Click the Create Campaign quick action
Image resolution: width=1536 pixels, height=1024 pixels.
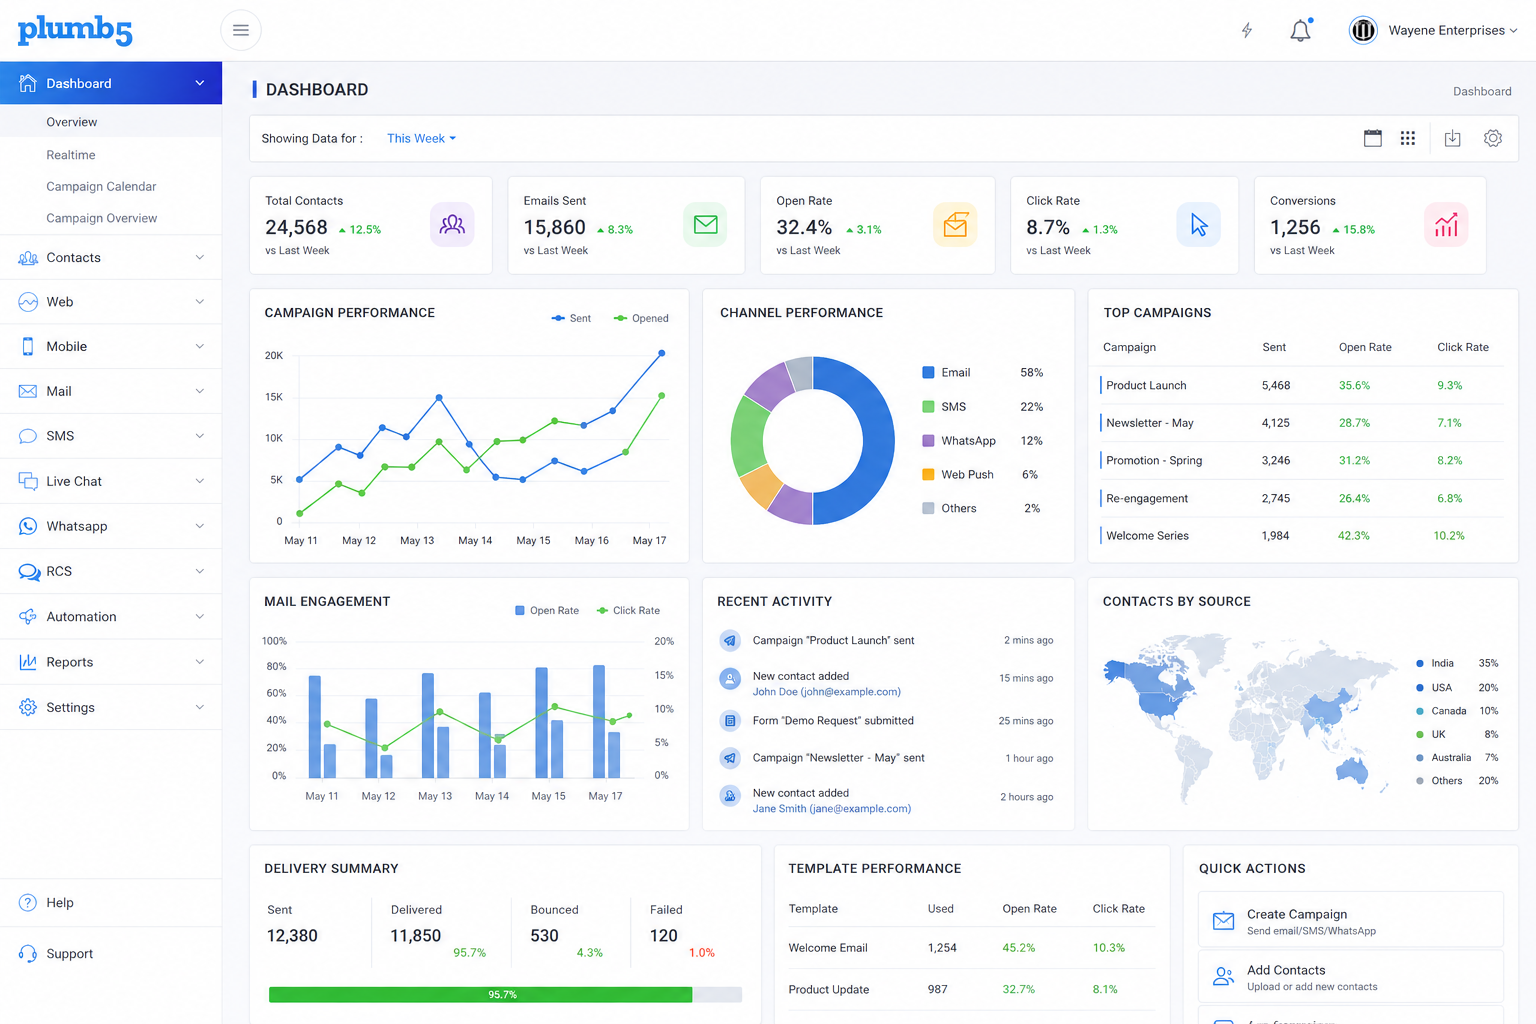(1350, 920)
